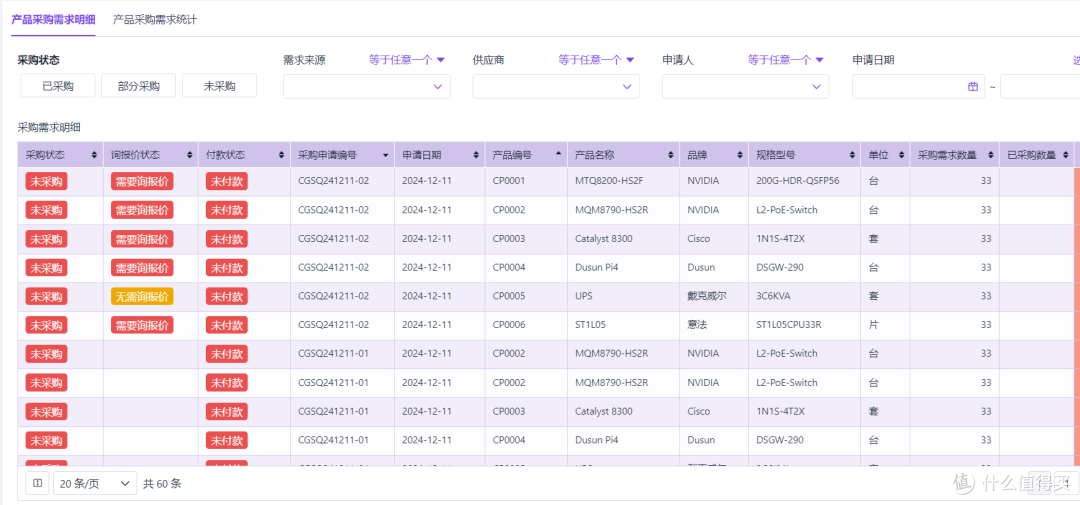Expand the 需求来源 select box
The image size is (1080, 505).
(x=366, y=86)
